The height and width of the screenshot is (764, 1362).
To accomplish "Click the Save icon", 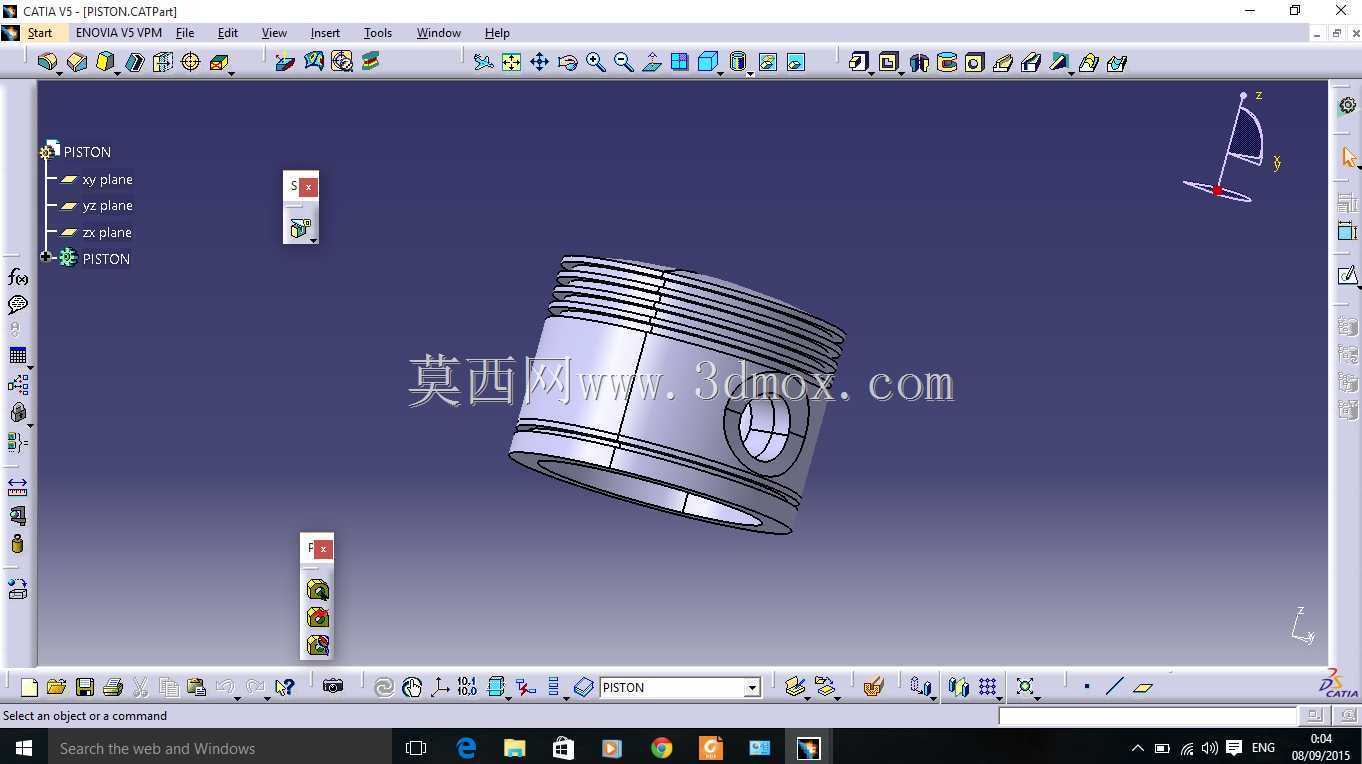I will [x=84, y=687].
